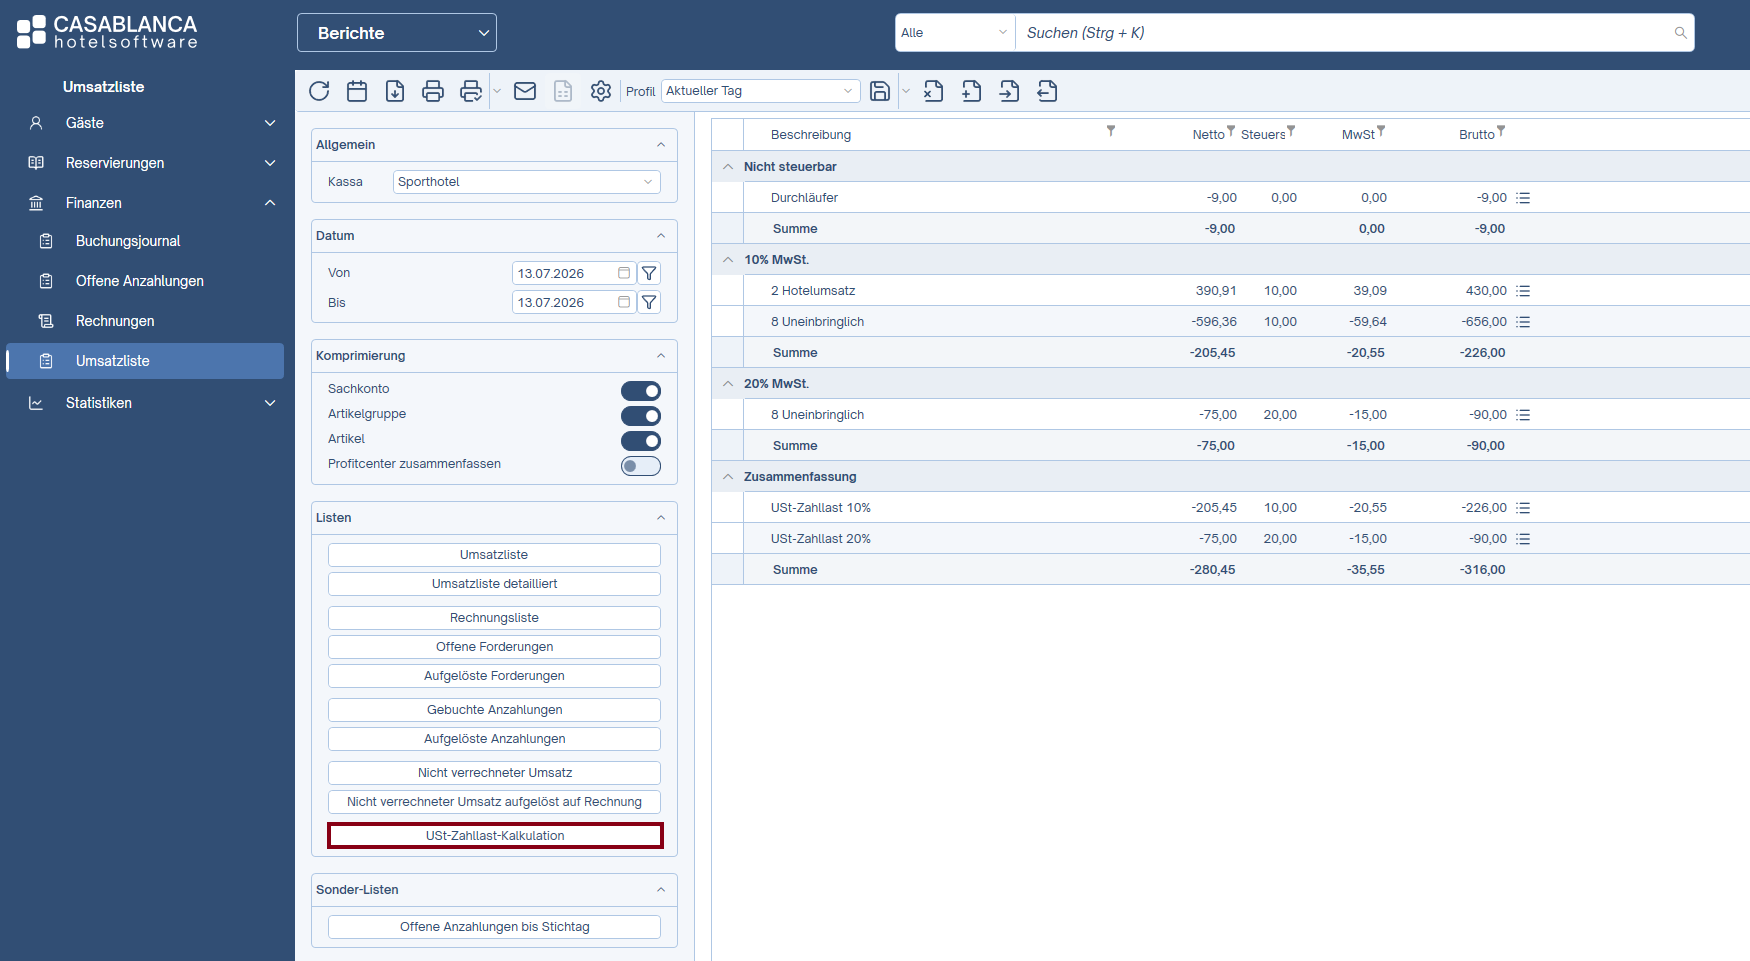Click the save profile disk icon
Image resolution: width=1750 pixels, height=961 pixels.
click(x=880, y=91)
